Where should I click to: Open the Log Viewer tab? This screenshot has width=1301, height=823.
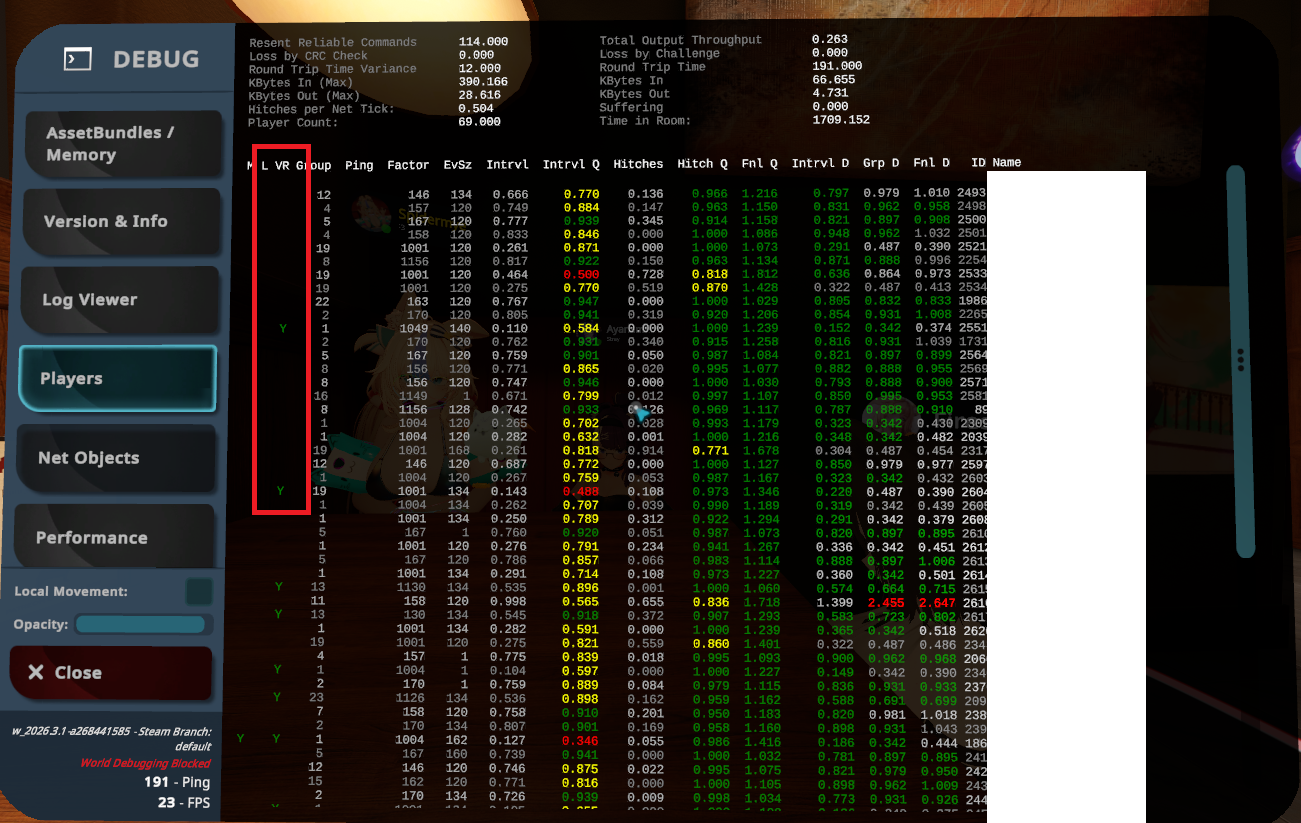(120, 300)
